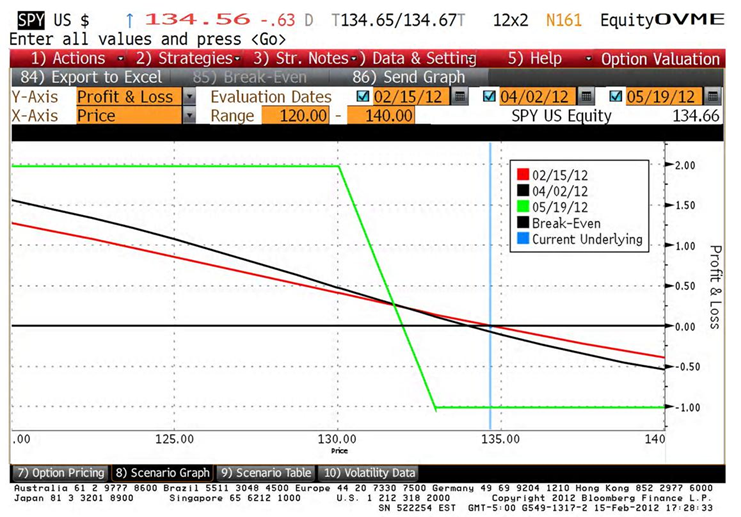The image size is (741, 517).
Task: Click the black Break-Even legend swatch
Action: pos(523,222)
